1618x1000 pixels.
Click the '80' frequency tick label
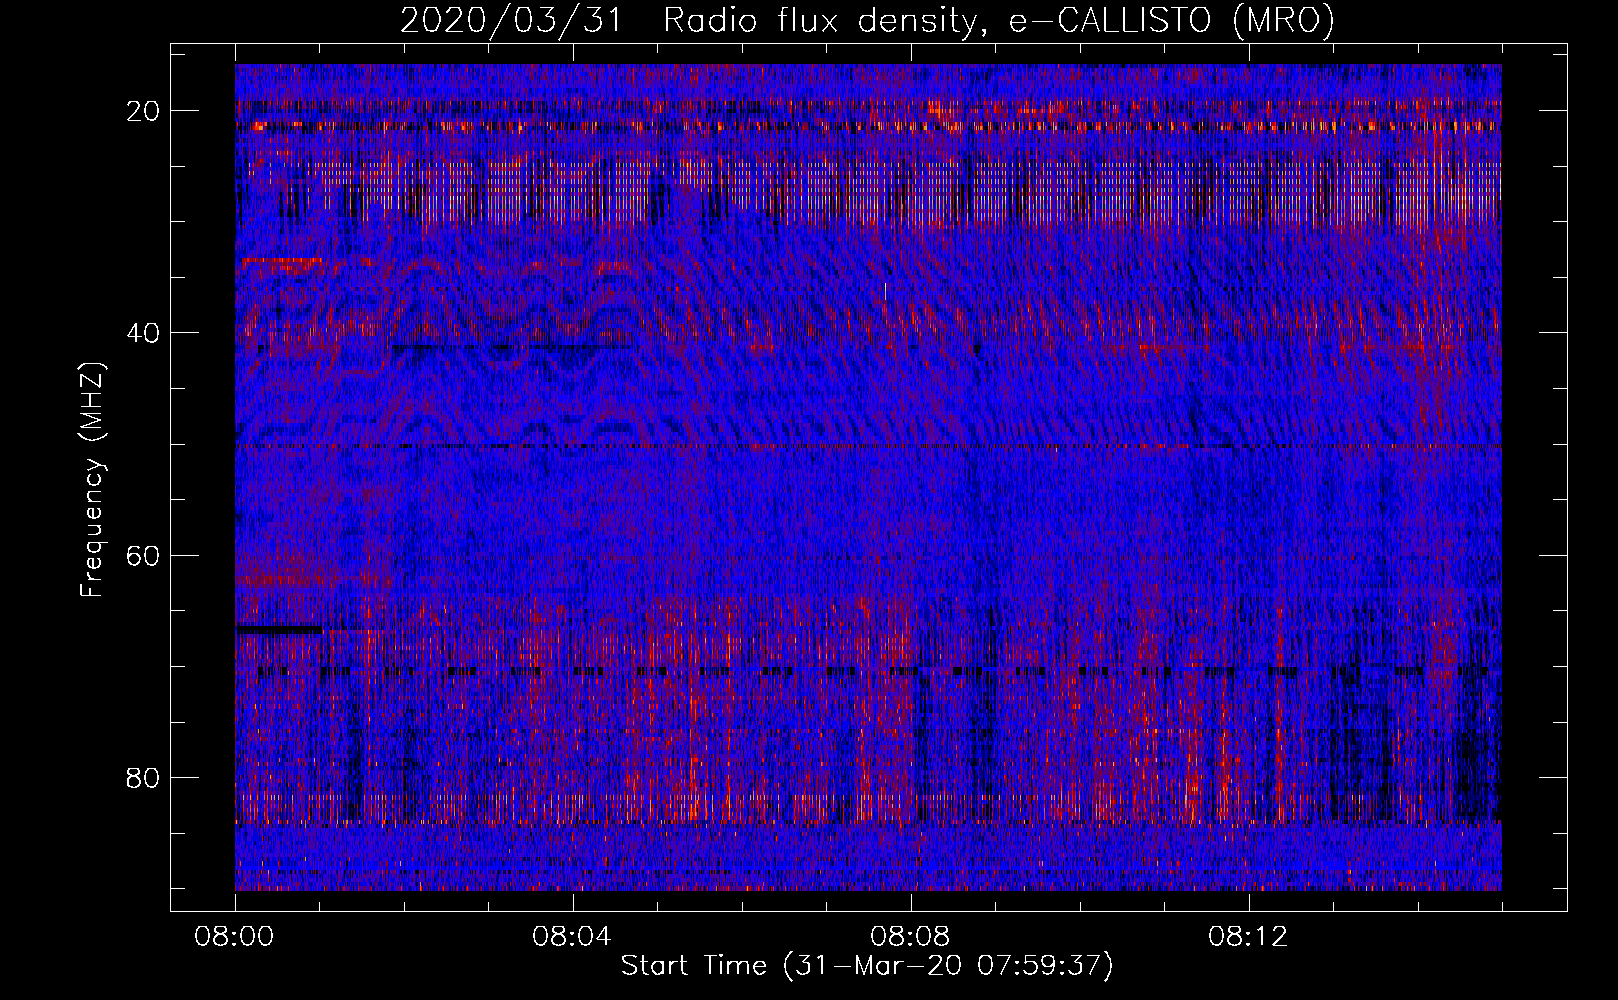click(144, 777)
